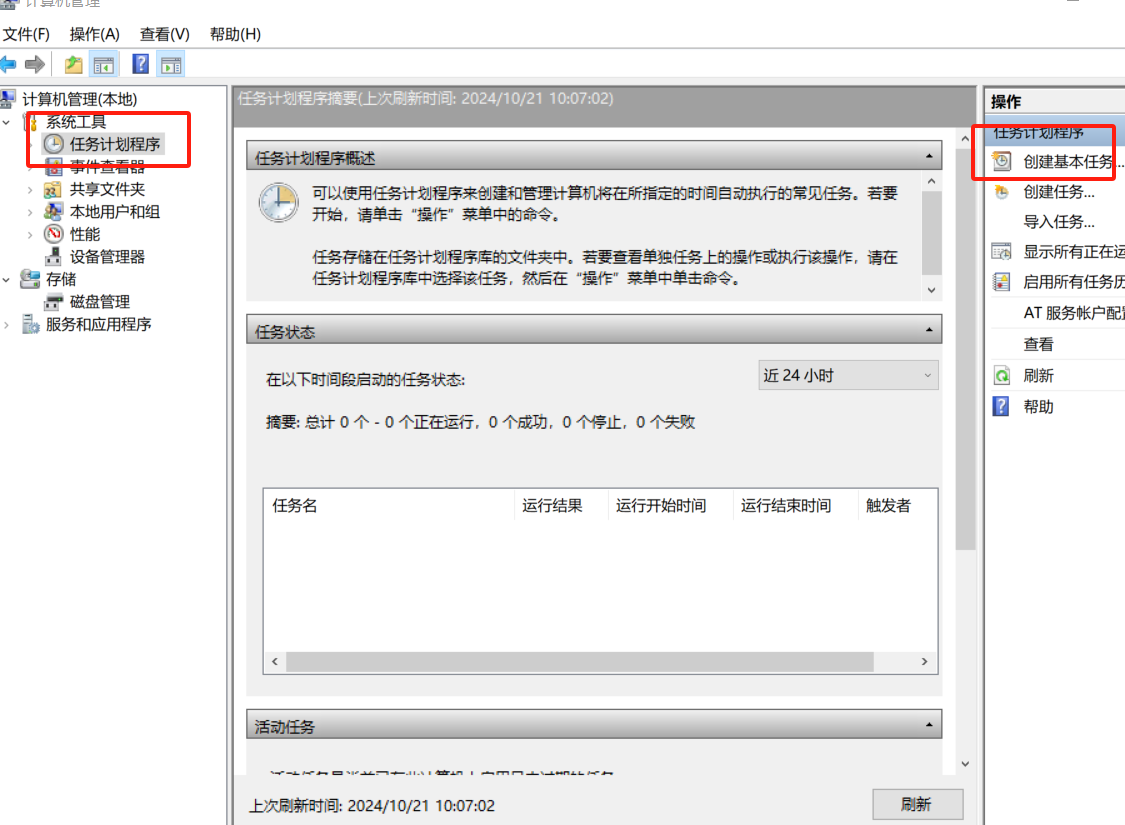The height and width of the screenshot is (825, 1125).
Task: Click main pane scroll-down arrow
Action: [965, 764]
